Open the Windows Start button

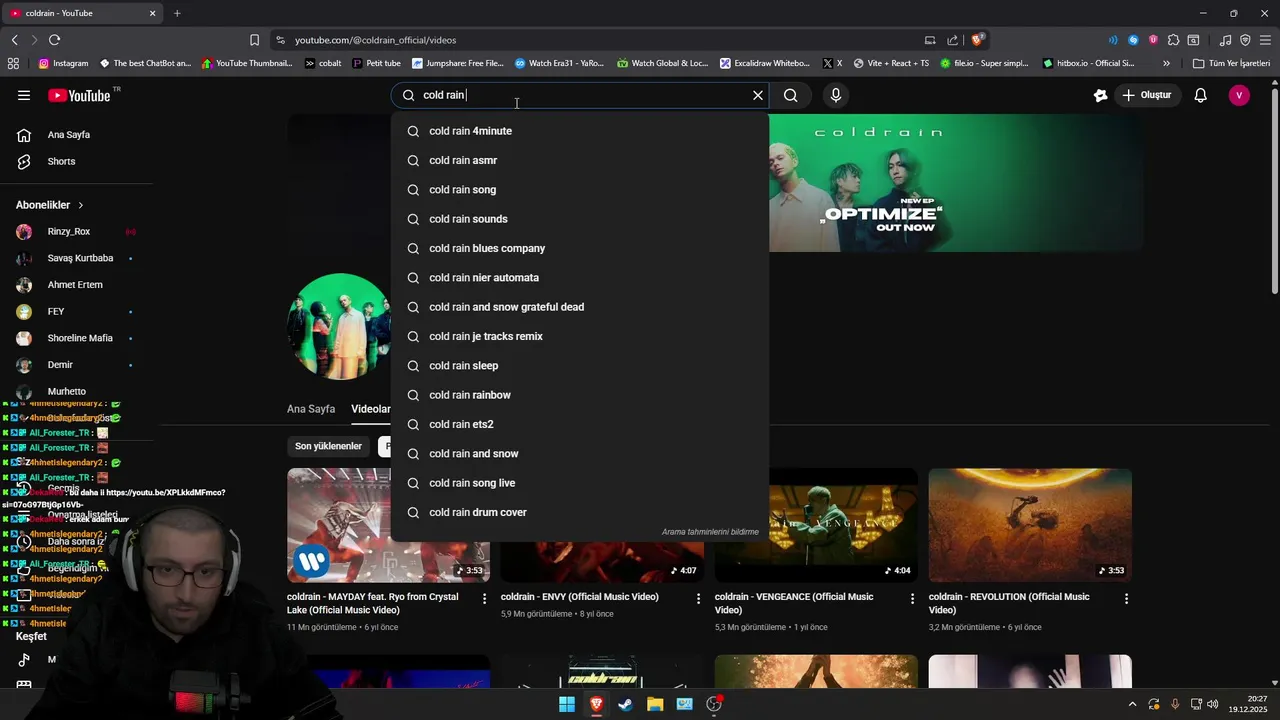click(x=567, y=704)
